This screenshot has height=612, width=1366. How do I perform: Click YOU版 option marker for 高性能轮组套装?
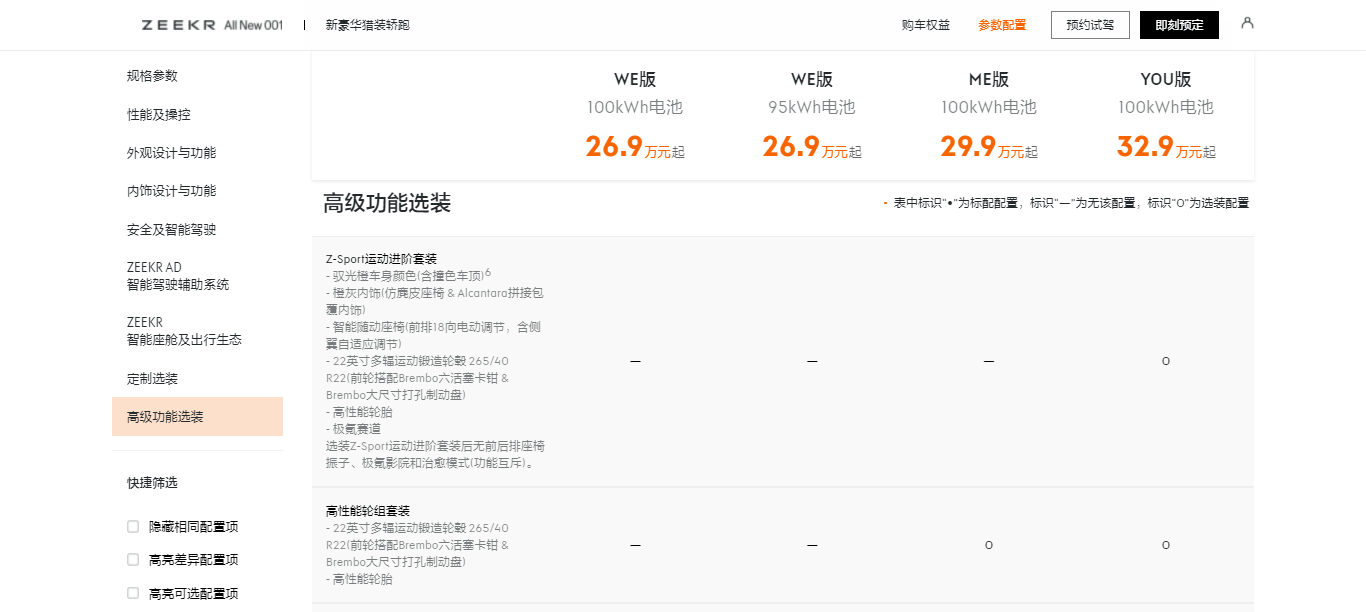1166,545
